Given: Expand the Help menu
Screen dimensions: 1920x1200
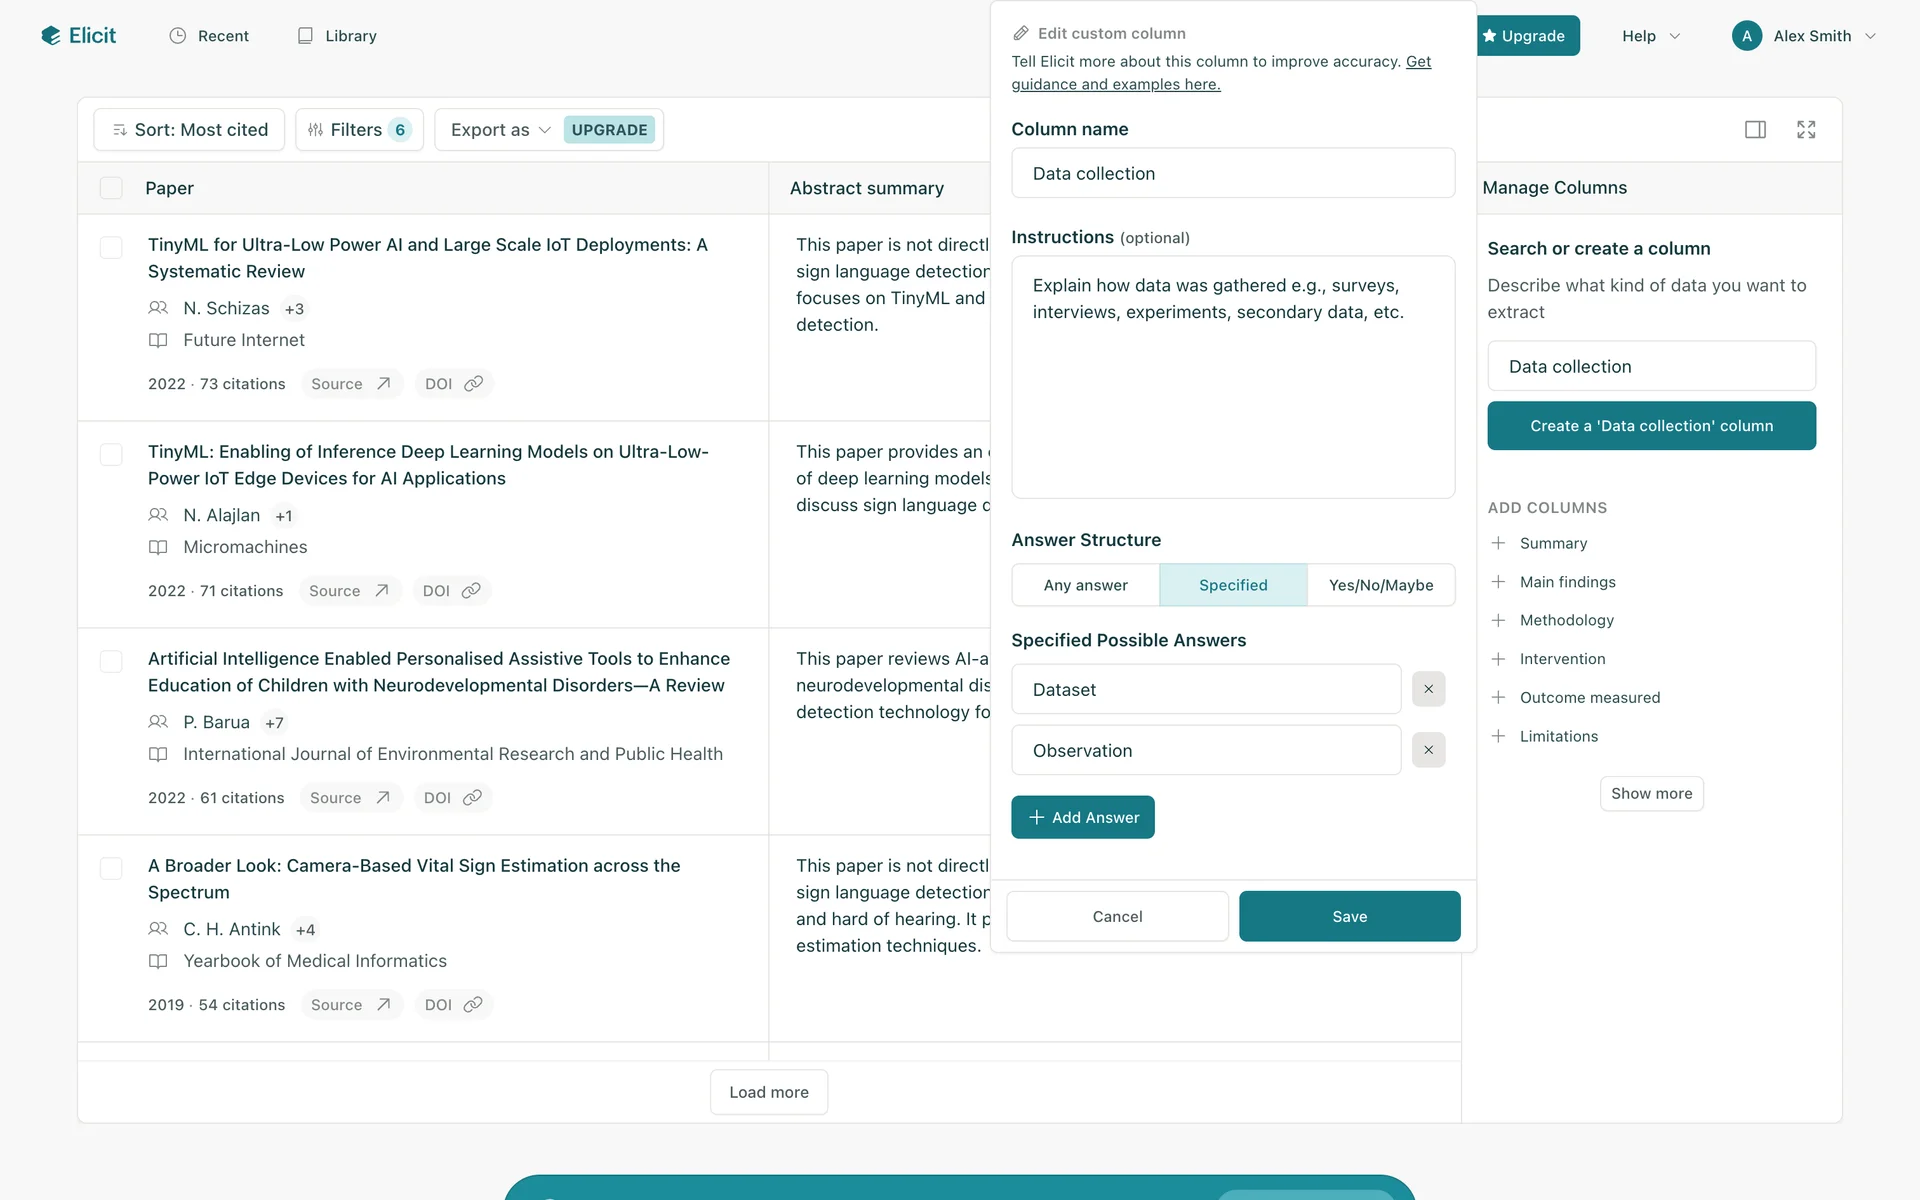Looking at the screenshot, I should (1650, 36).
